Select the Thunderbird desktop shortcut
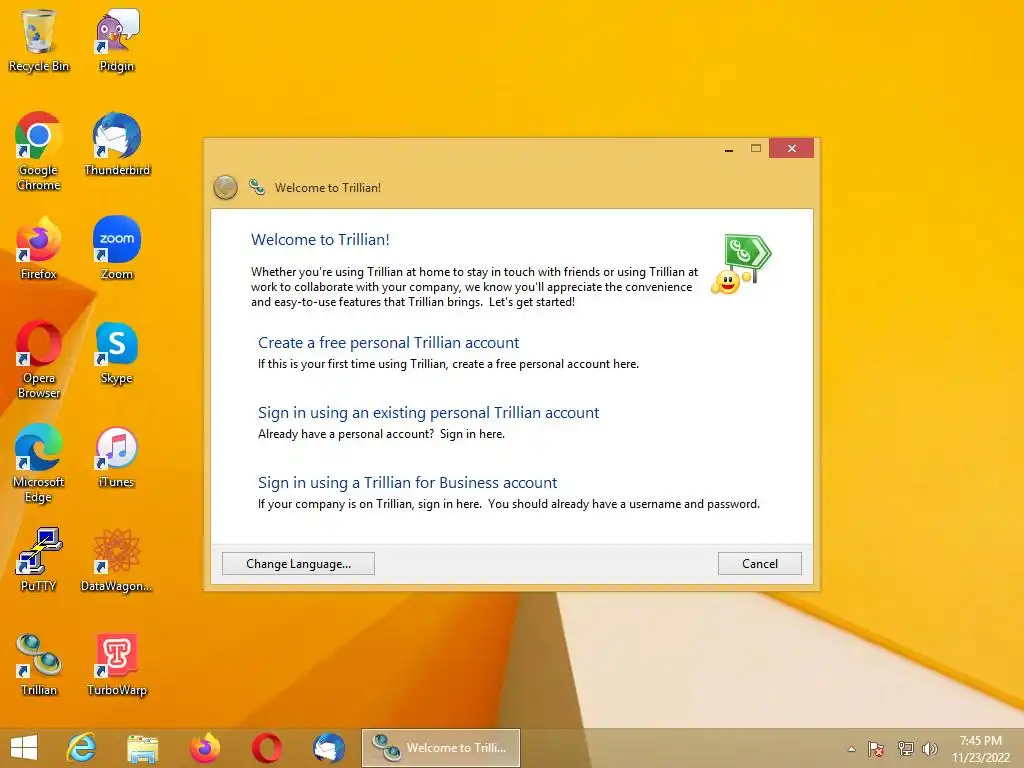This screenshot has width=1024, height=768. 117,145
